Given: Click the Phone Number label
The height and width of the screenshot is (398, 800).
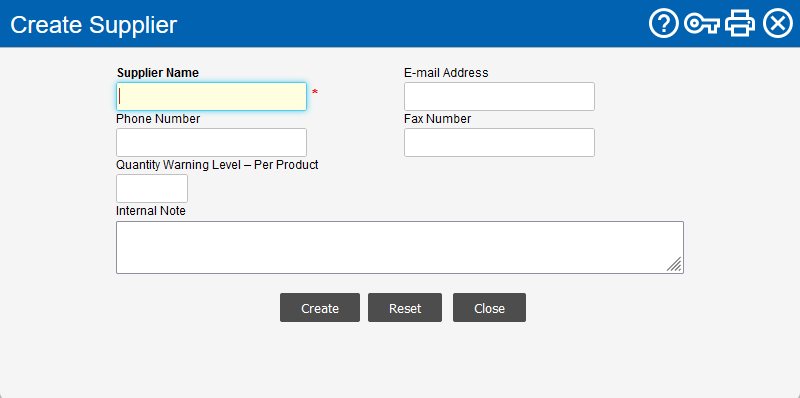Looking at the screenshot, I should (x=158, y=119).
